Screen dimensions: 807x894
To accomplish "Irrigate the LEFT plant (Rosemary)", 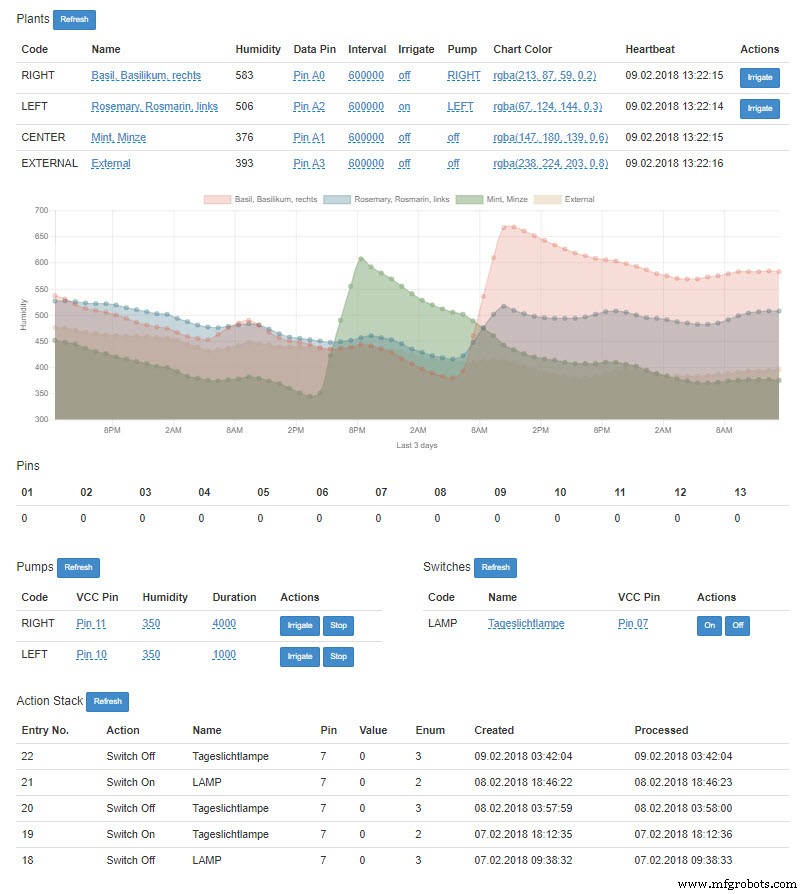I will coord(760,108).
